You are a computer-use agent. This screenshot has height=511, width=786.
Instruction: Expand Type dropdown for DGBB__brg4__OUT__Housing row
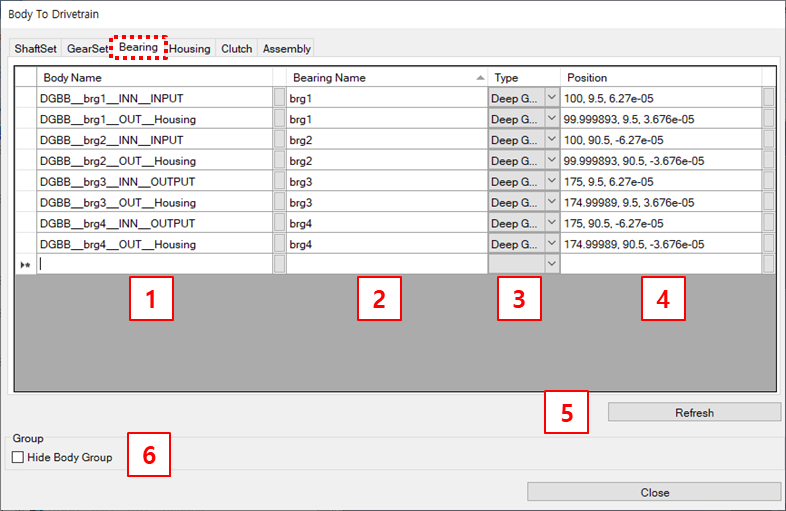[552, 243]
